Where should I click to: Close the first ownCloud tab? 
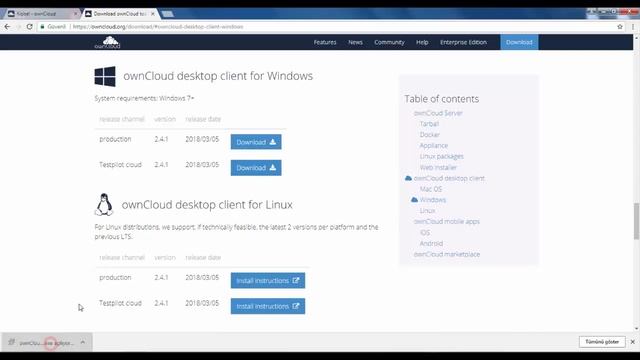(76, 14)
